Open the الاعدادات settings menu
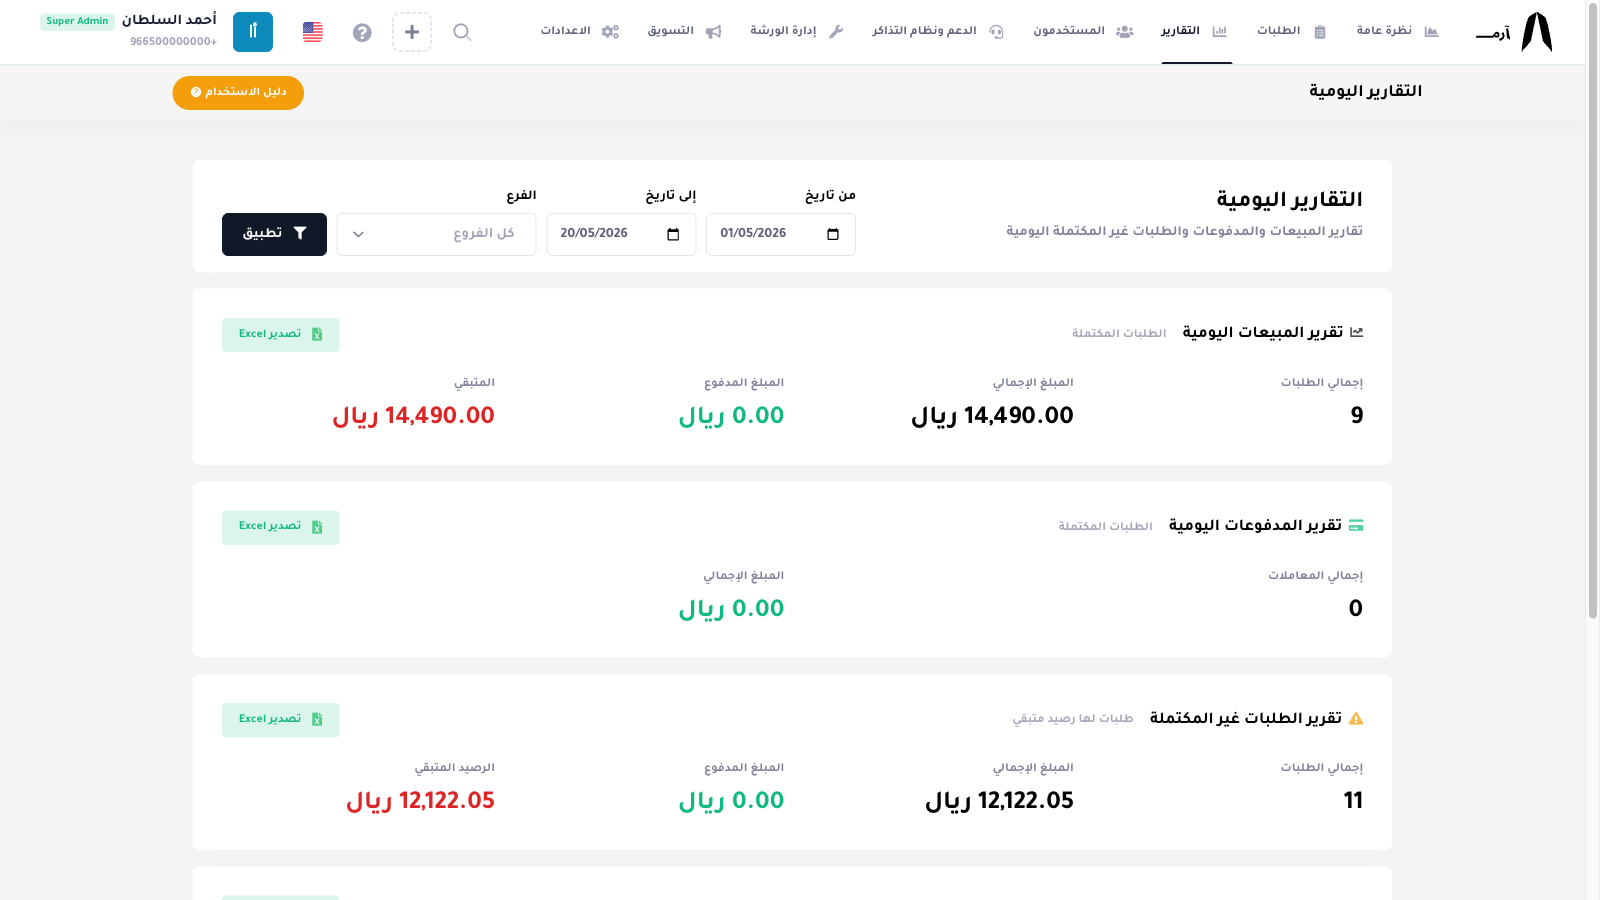Viewport: 1600px width, 900px height. 580,31
